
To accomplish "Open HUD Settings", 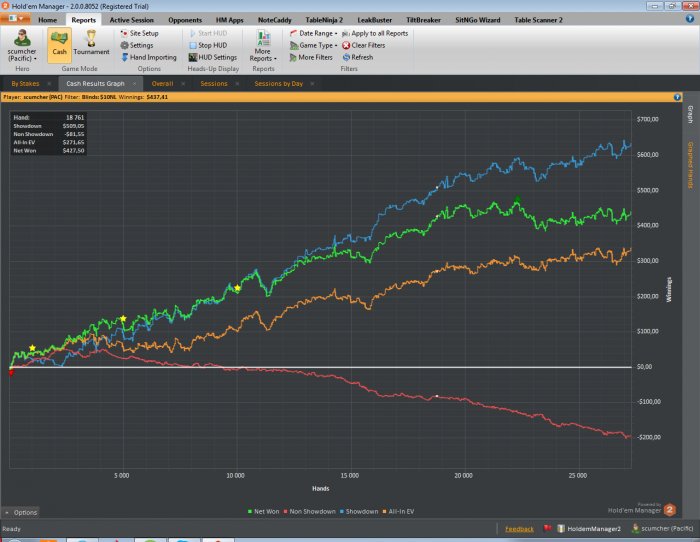I will [212, 57].
